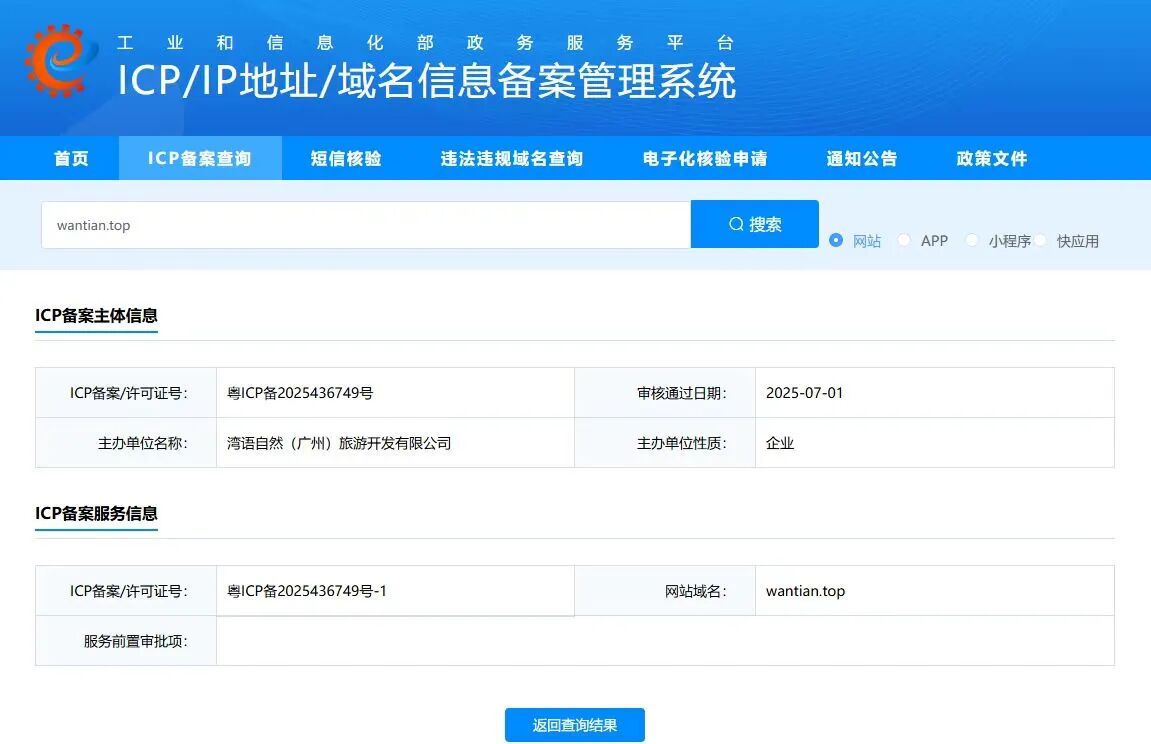
Task: Click the 工业和信息化部政务服务平台 header text
Action: tap(425, 43)
